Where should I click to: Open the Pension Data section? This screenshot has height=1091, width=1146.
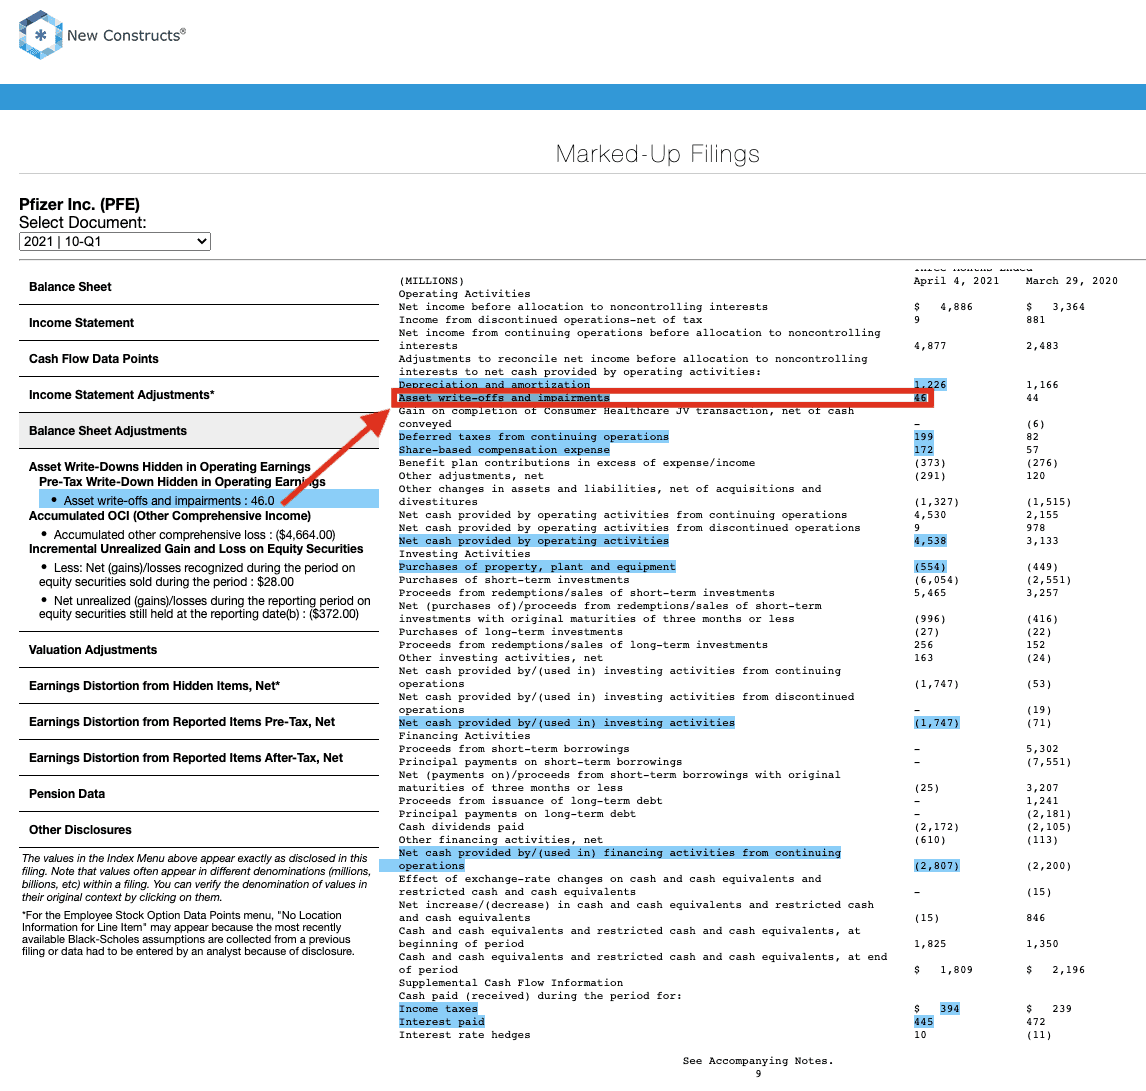coord(199,794)
